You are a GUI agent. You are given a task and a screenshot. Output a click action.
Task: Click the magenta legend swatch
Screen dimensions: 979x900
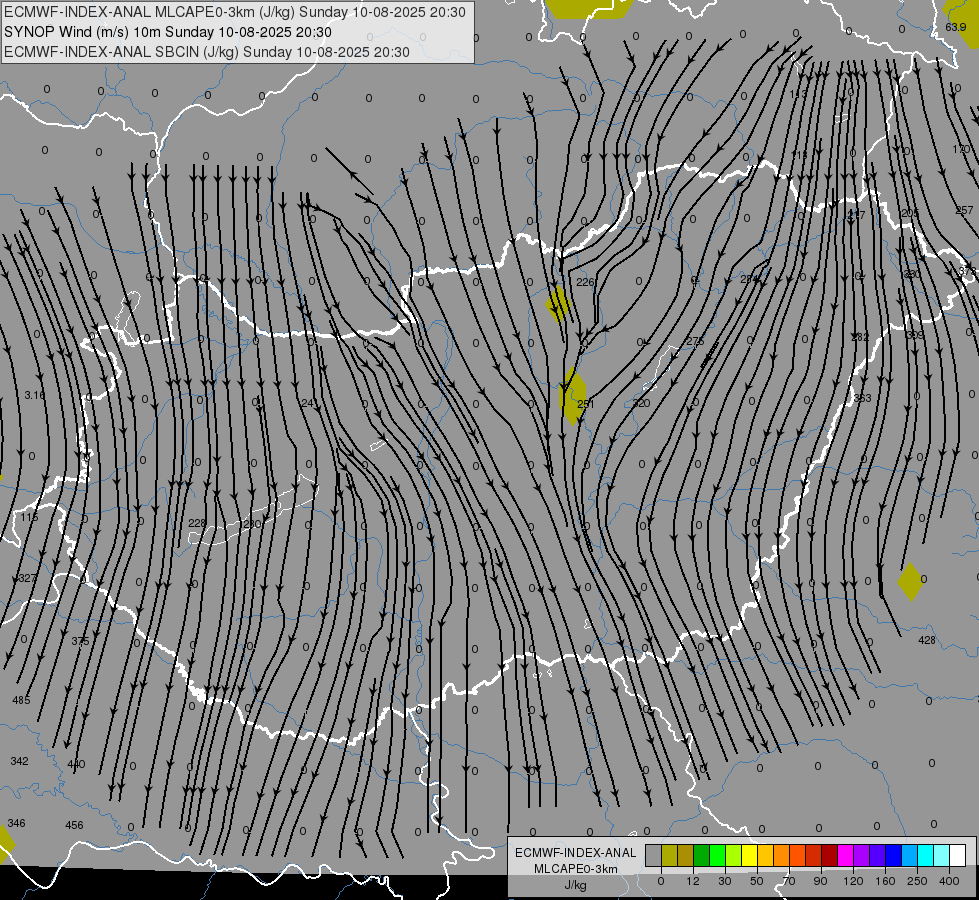846,855
